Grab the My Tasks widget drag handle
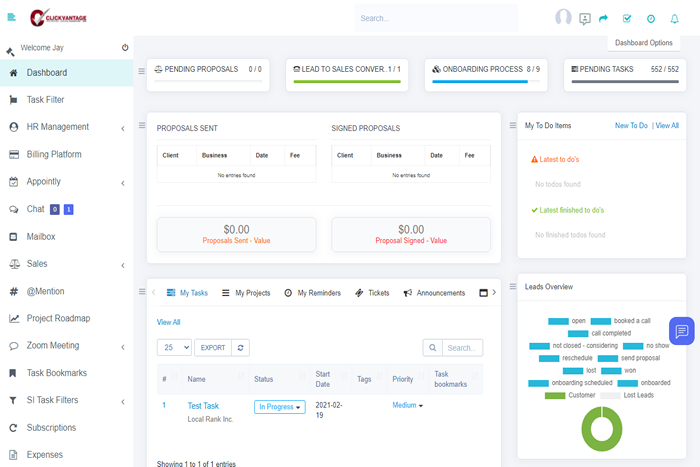 tap(142, 292)
